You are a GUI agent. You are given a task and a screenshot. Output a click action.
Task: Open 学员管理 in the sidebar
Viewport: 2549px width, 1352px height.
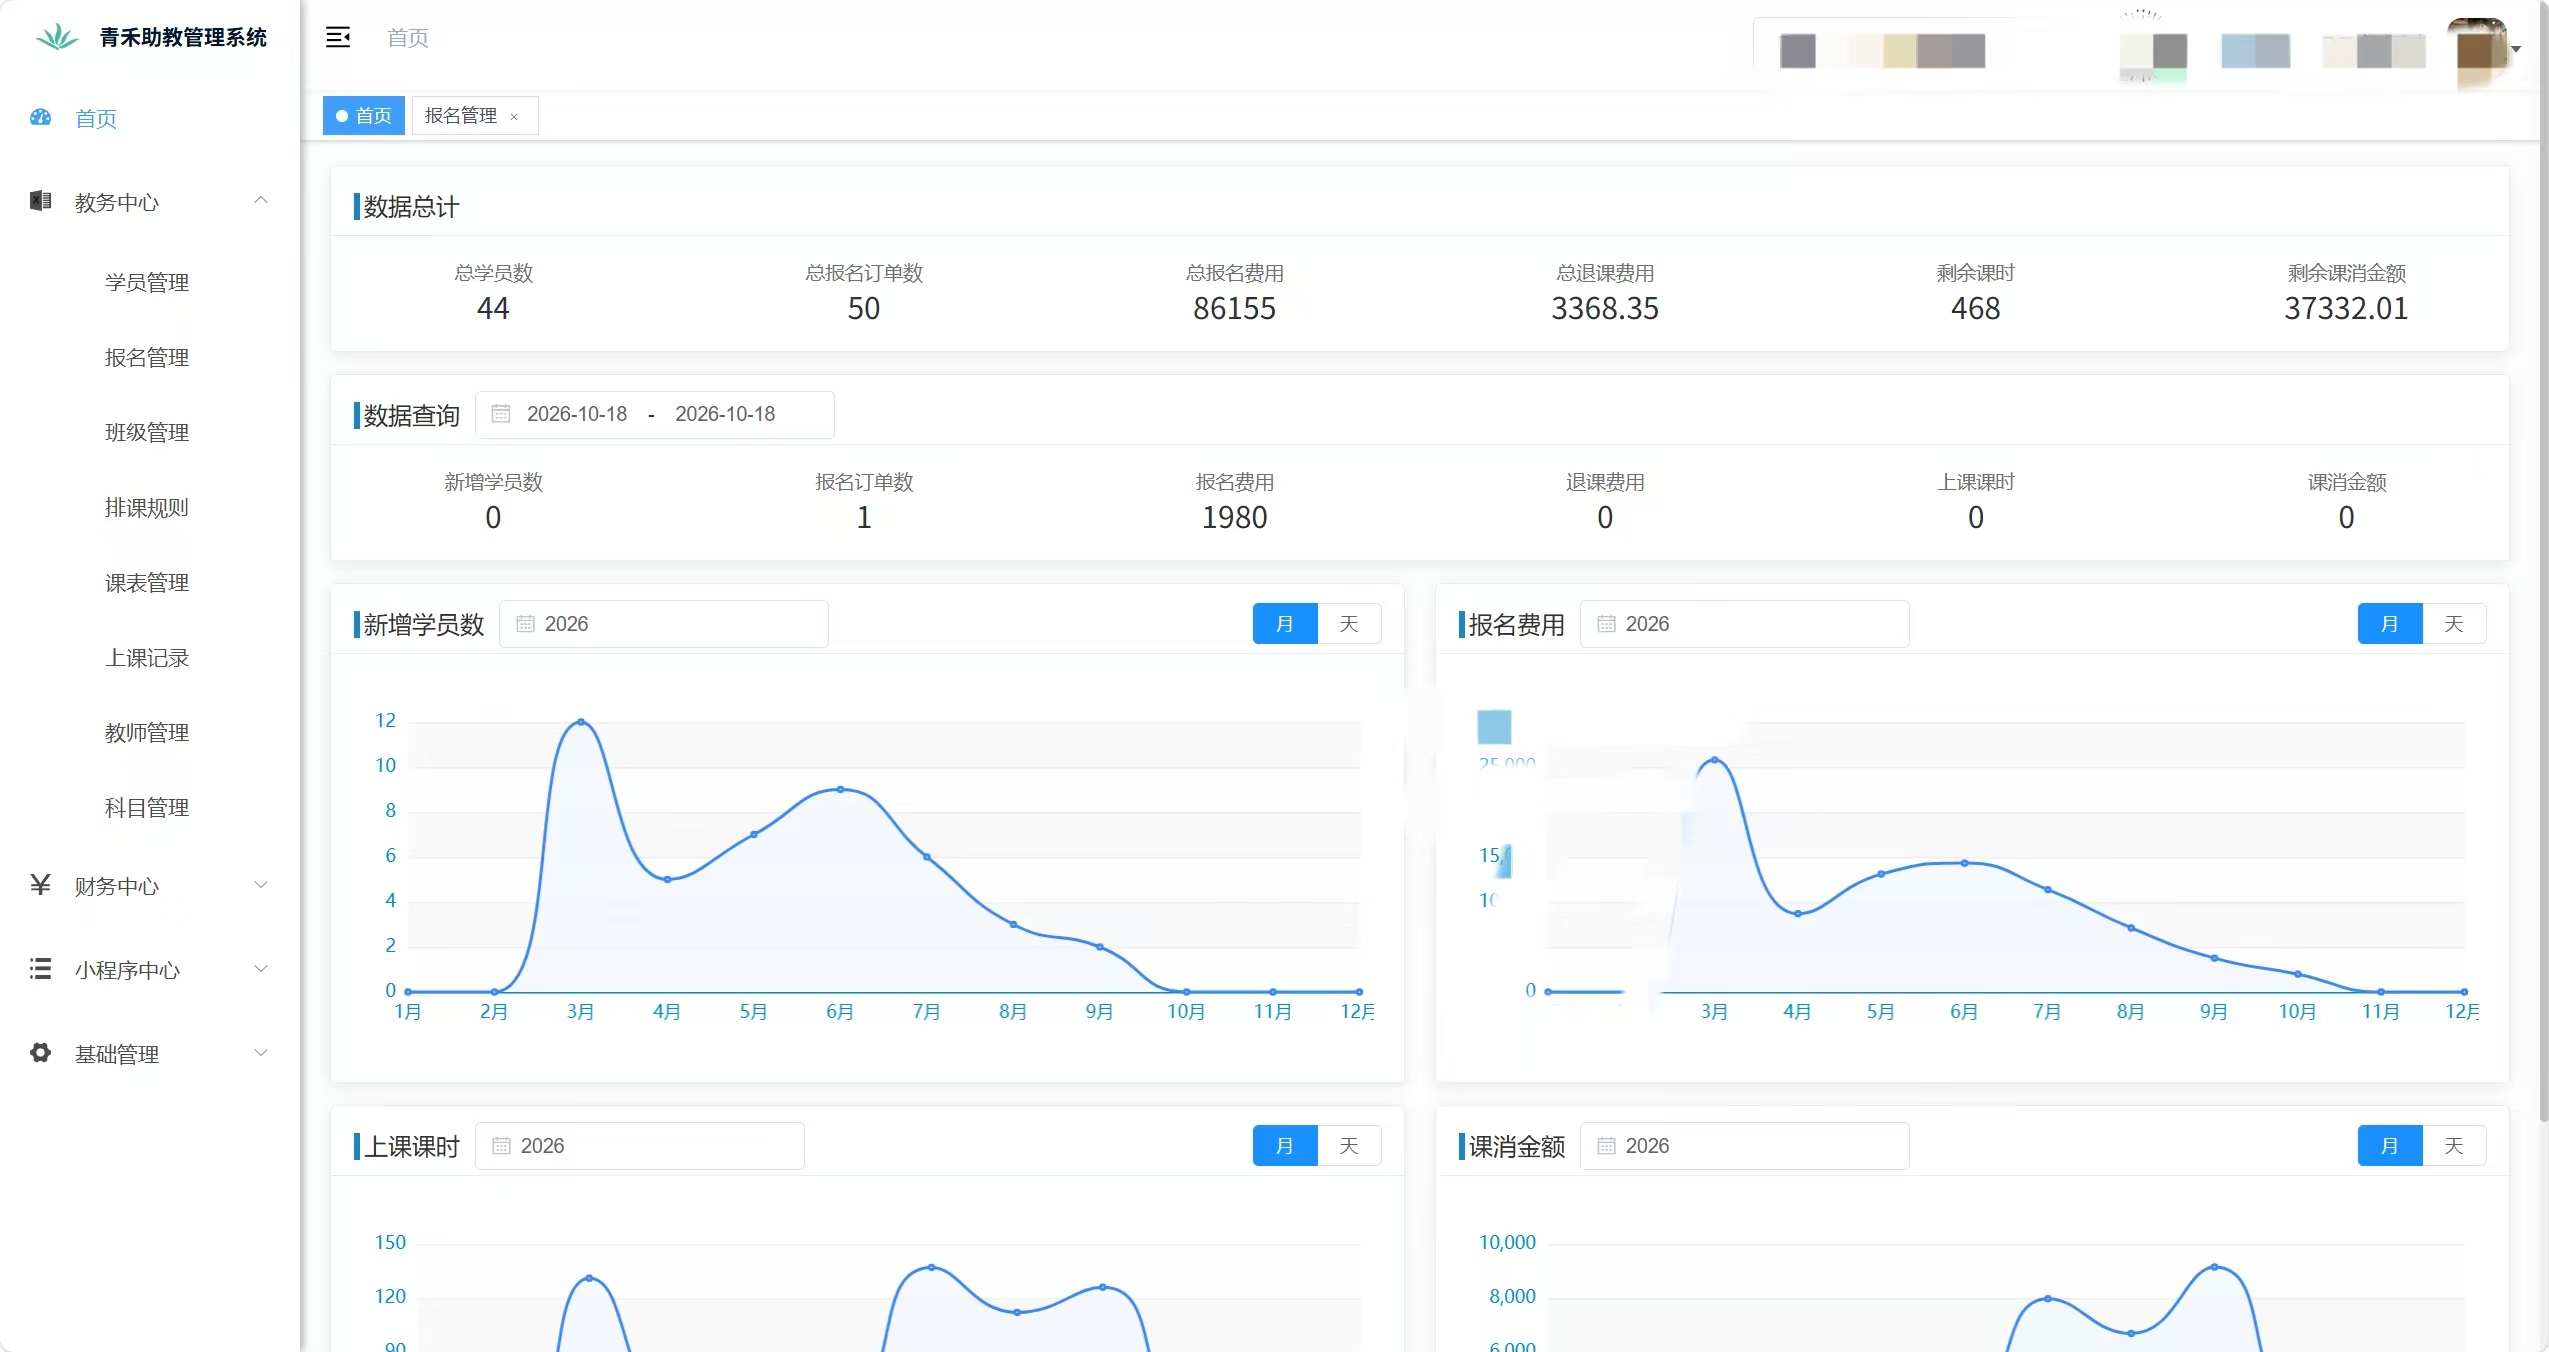coord(147,282)
